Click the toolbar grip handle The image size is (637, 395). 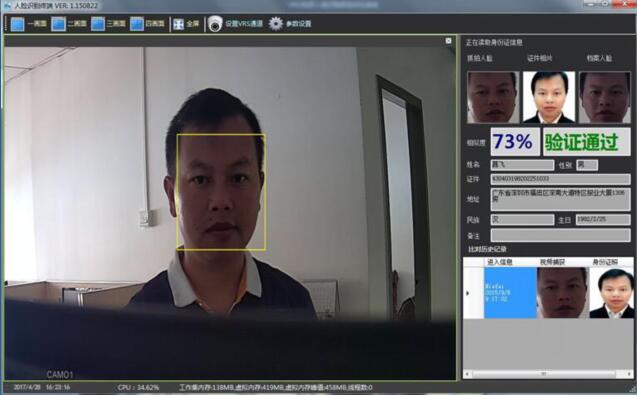point(5,24)
